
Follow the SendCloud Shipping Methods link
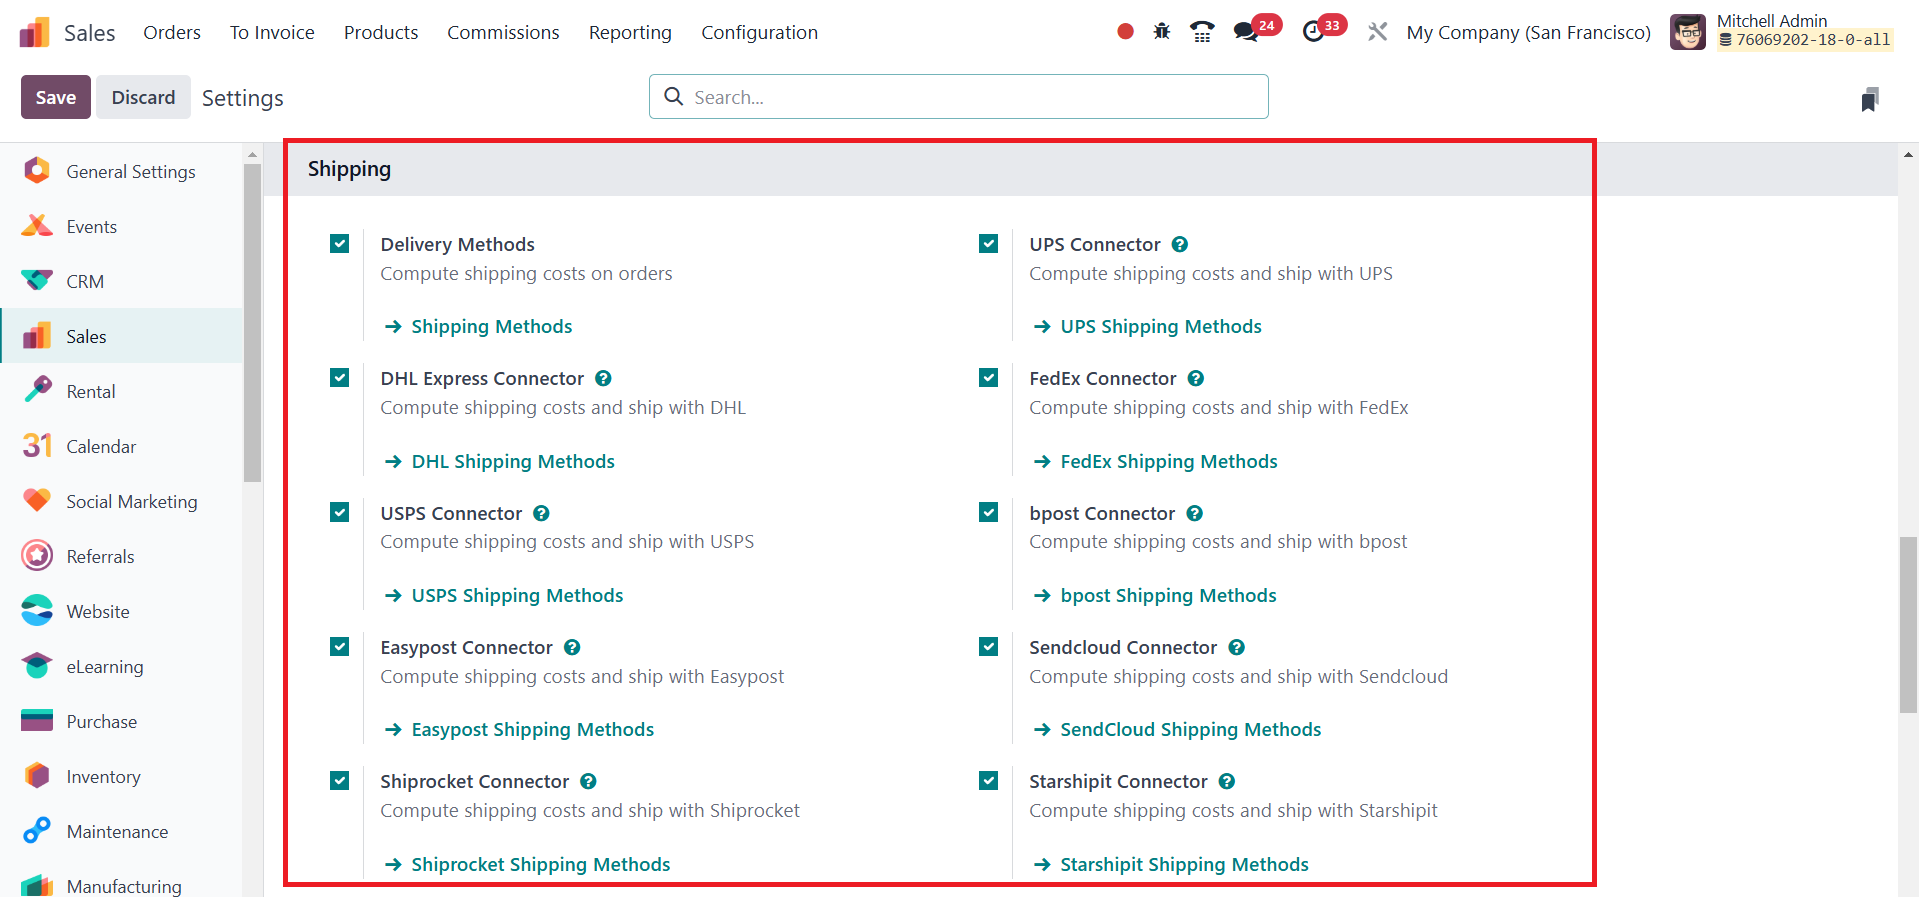[1177, 730]
